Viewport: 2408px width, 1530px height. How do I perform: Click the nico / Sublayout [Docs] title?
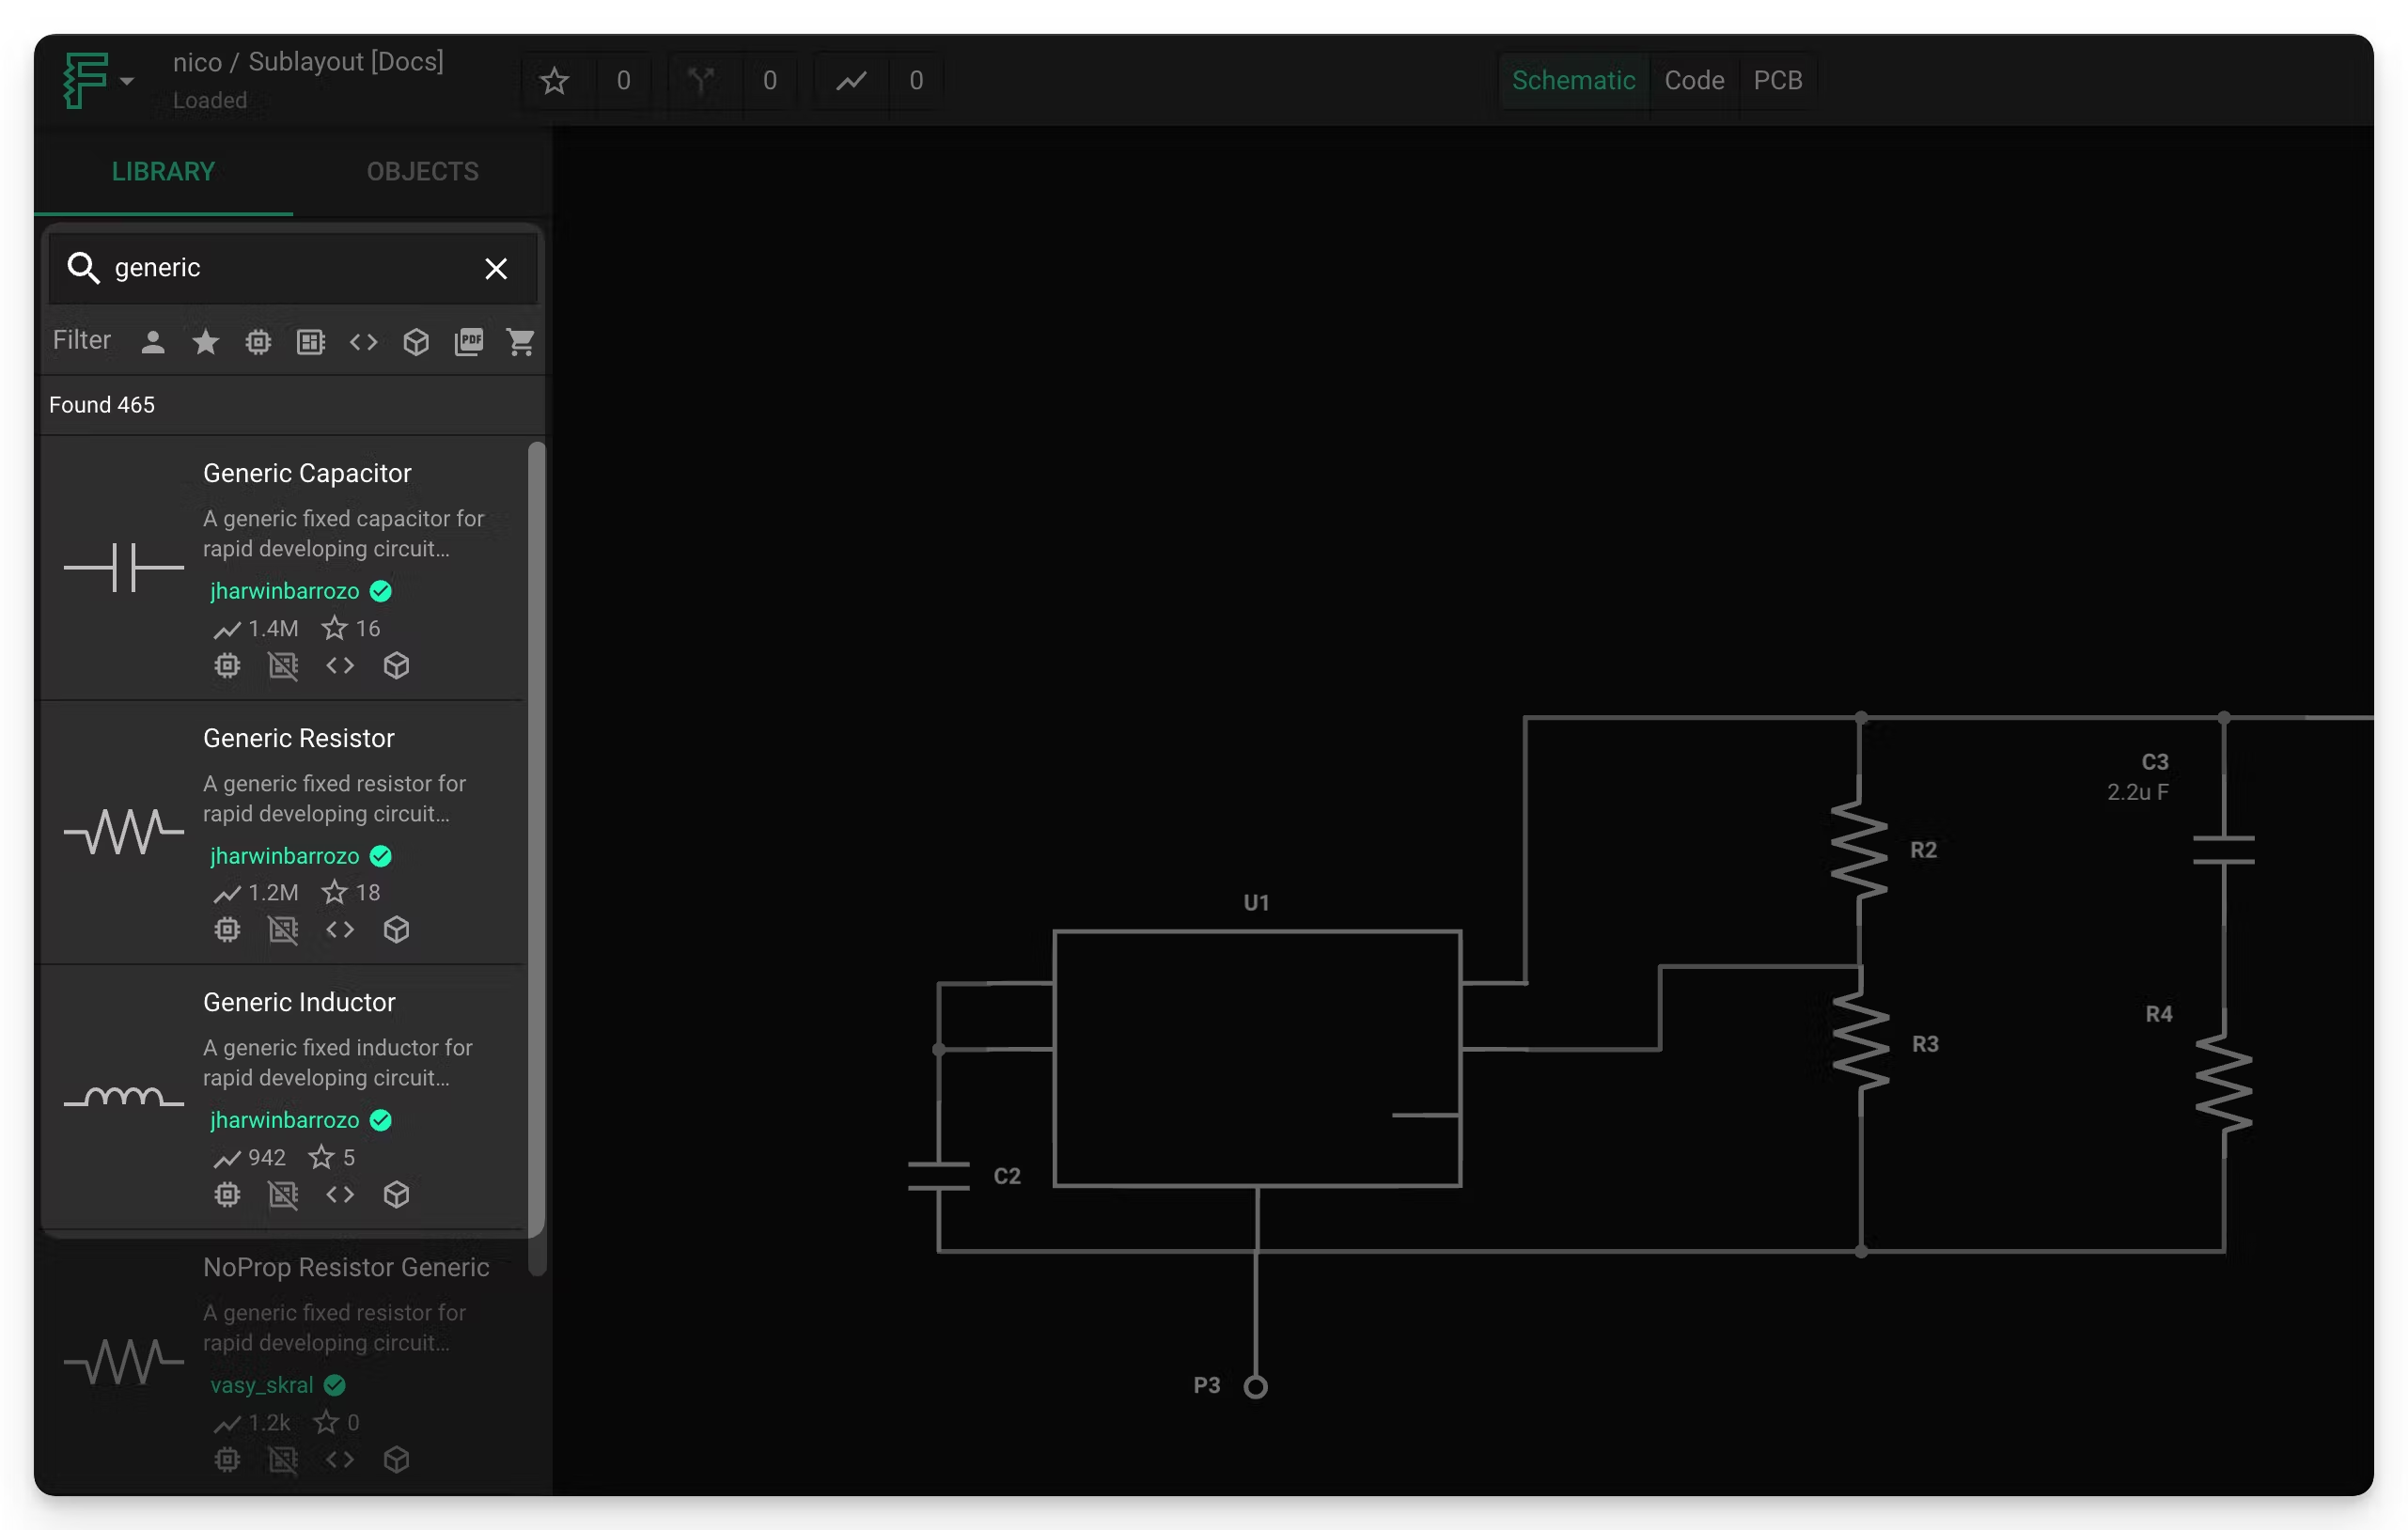308,62
